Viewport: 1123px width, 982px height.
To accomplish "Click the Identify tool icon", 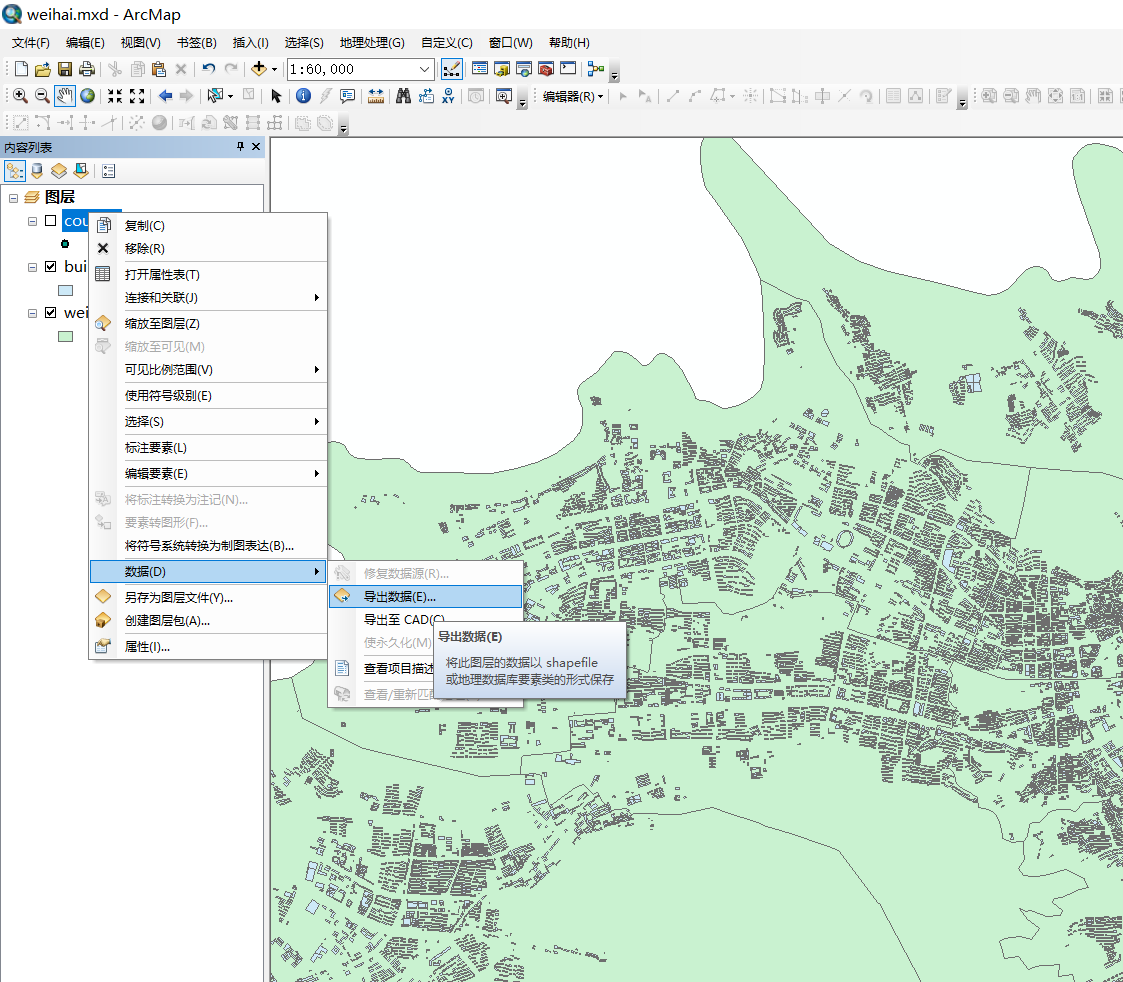I will click(302, 96).
